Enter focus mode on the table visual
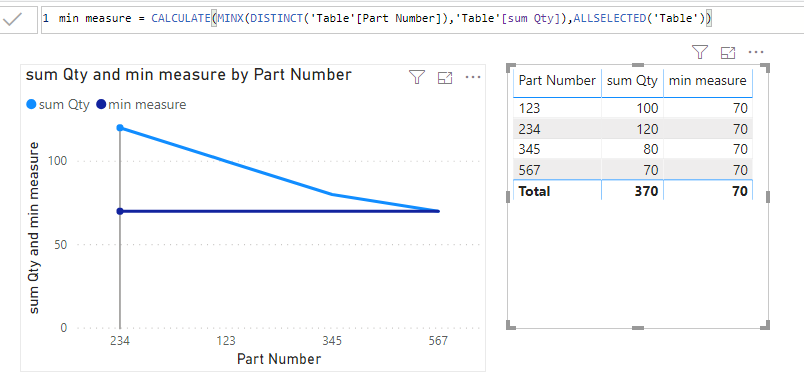The height and width of the screenshot is (388, 804). [728, 52]
